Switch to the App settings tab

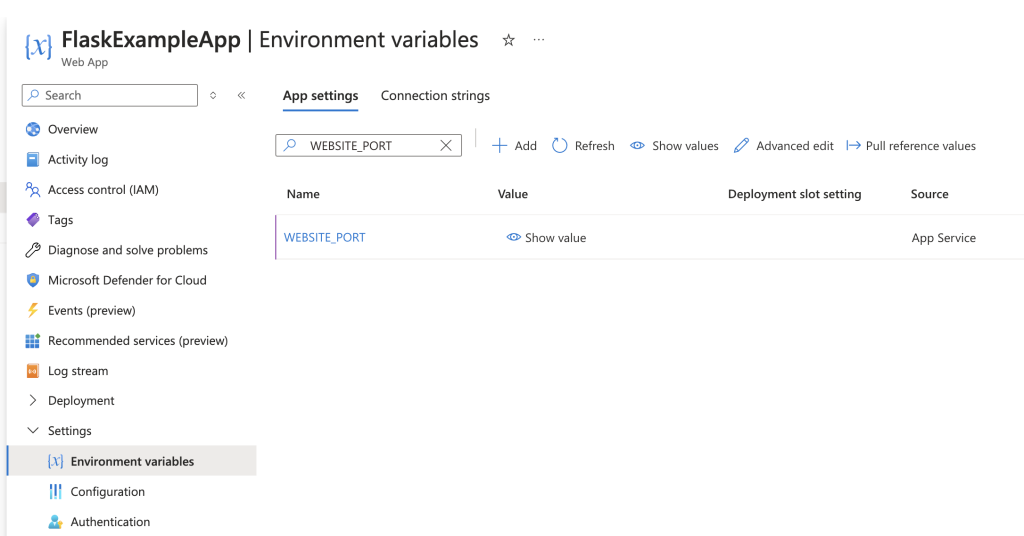(x=321, y=95)
